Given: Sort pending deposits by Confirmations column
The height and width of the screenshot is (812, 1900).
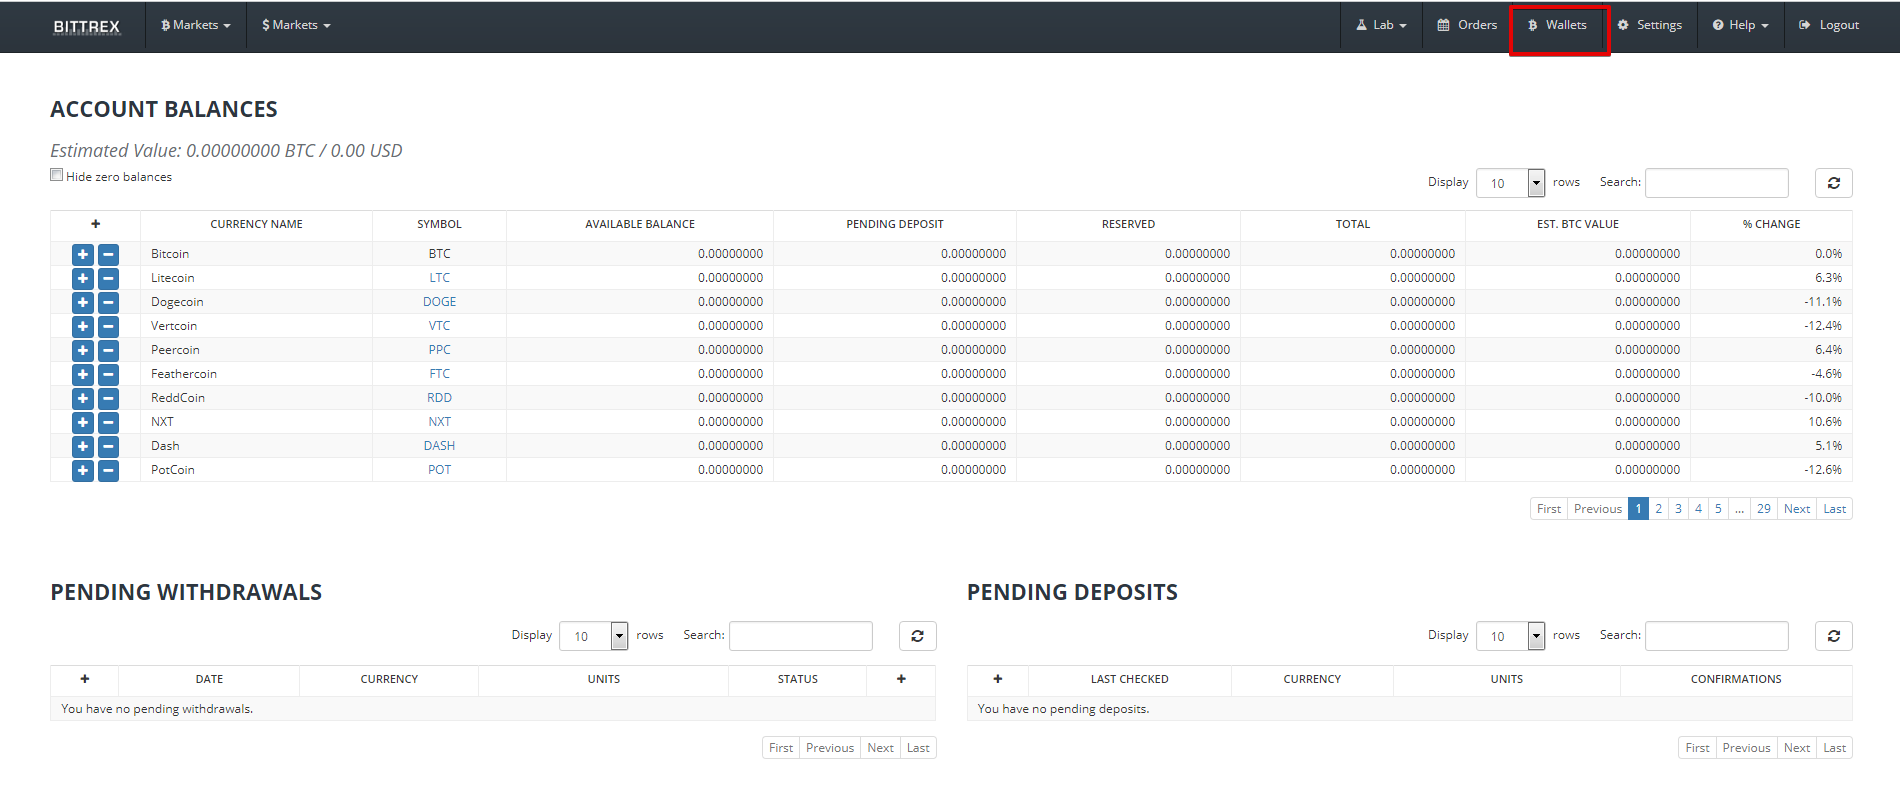Looking at the screenshot, I should pos(1736,679).
